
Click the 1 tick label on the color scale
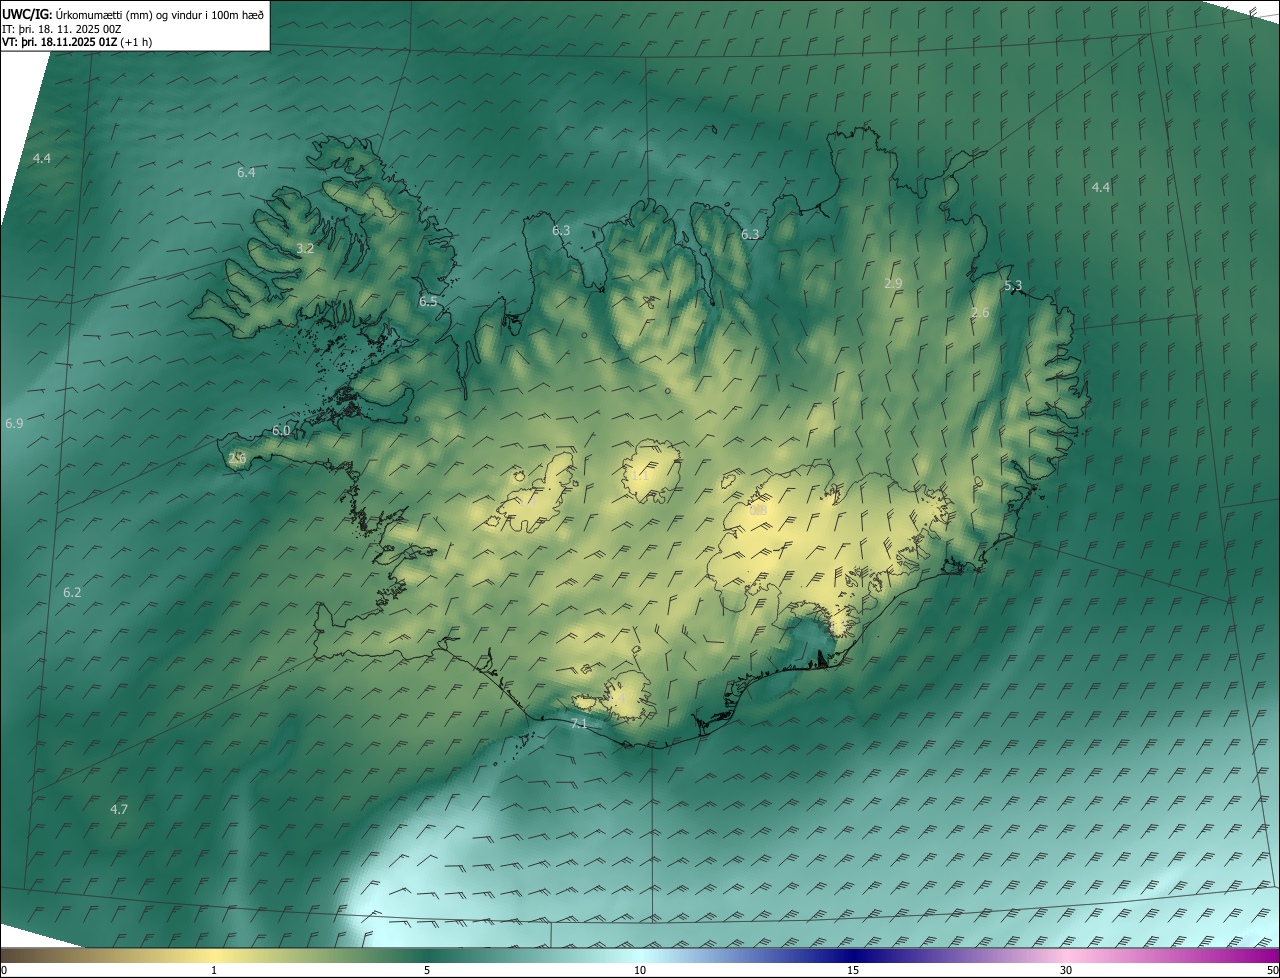coord(214,970)
